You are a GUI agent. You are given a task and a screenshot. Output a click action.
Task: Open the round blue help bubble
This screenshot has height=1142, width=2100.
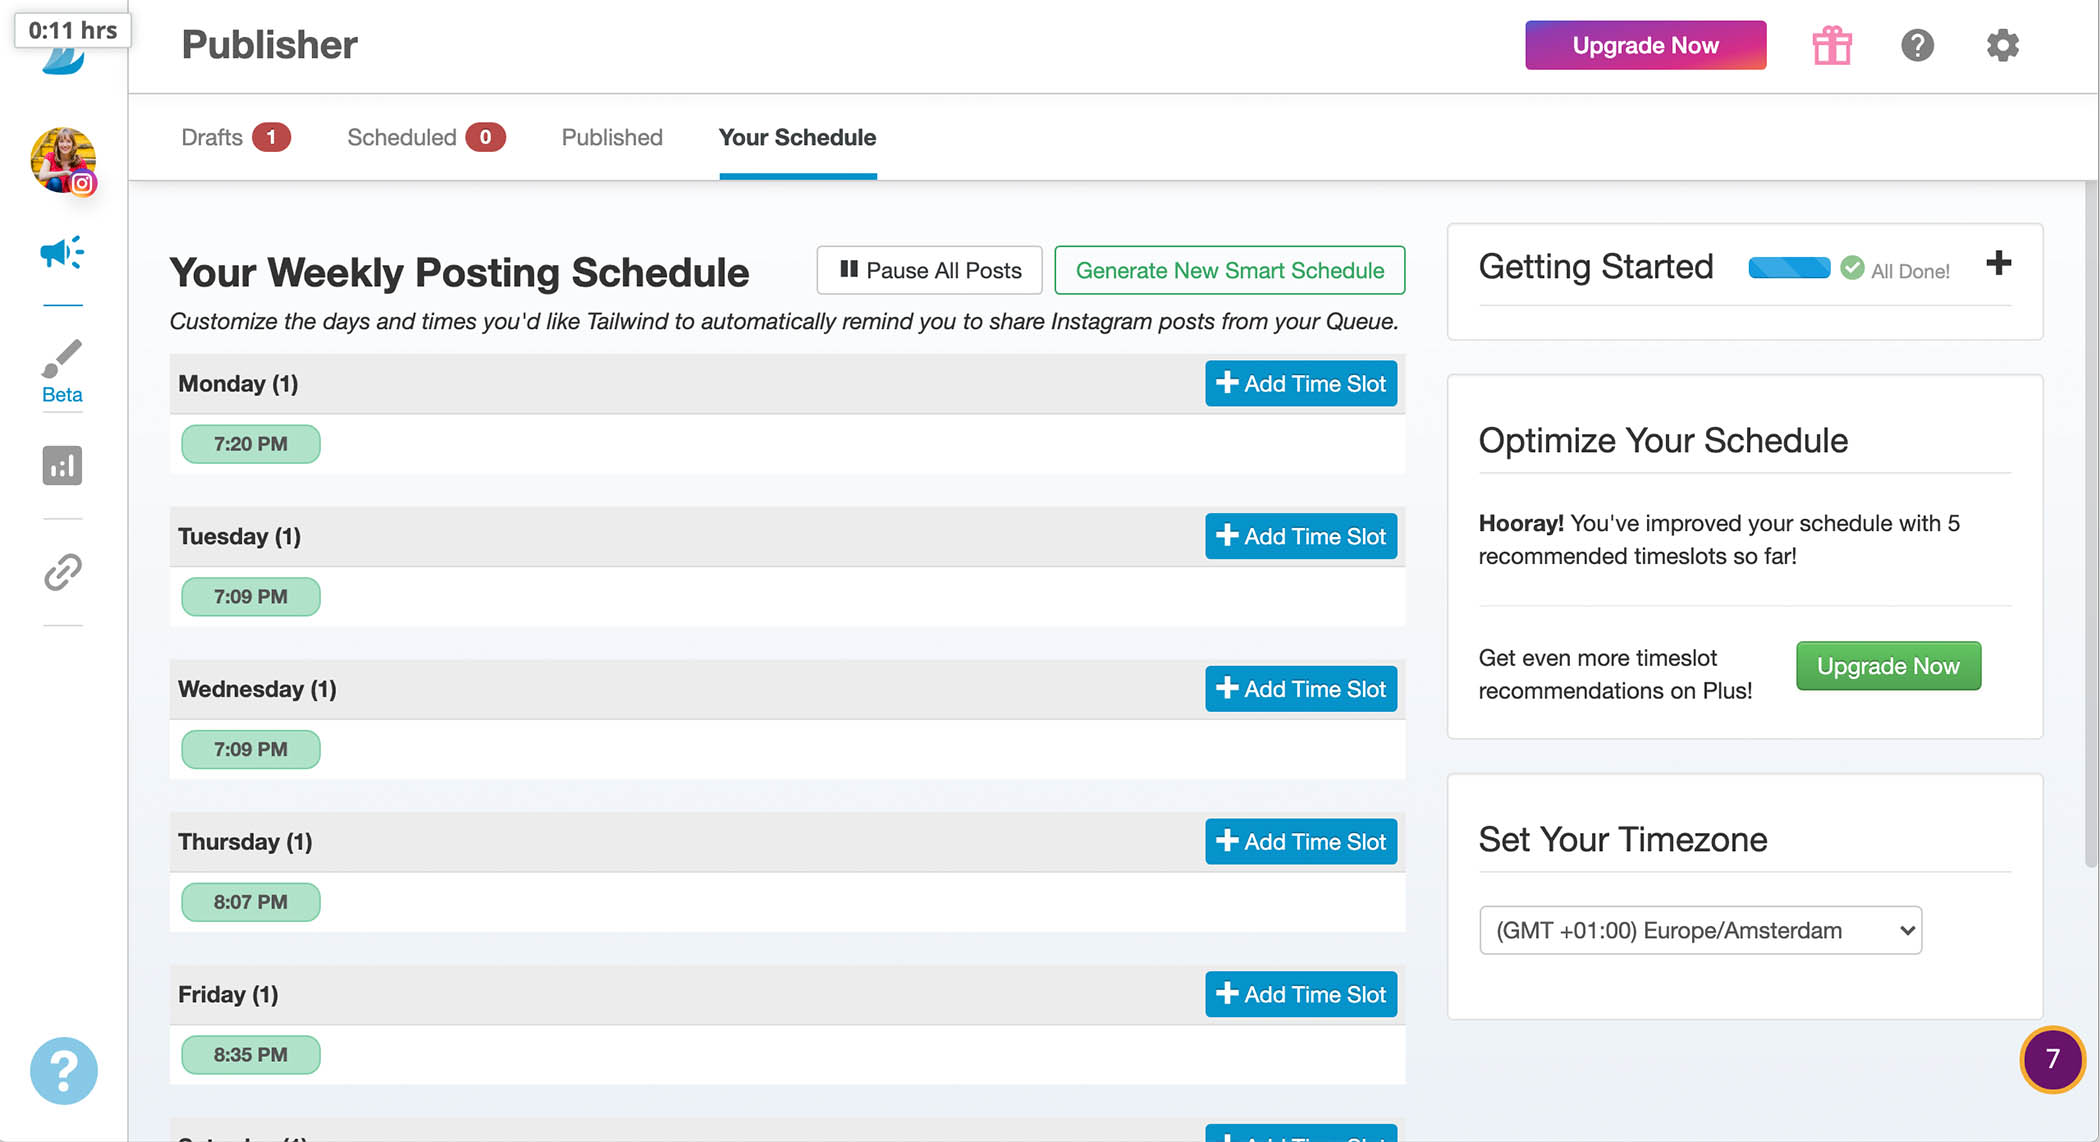63,1070
